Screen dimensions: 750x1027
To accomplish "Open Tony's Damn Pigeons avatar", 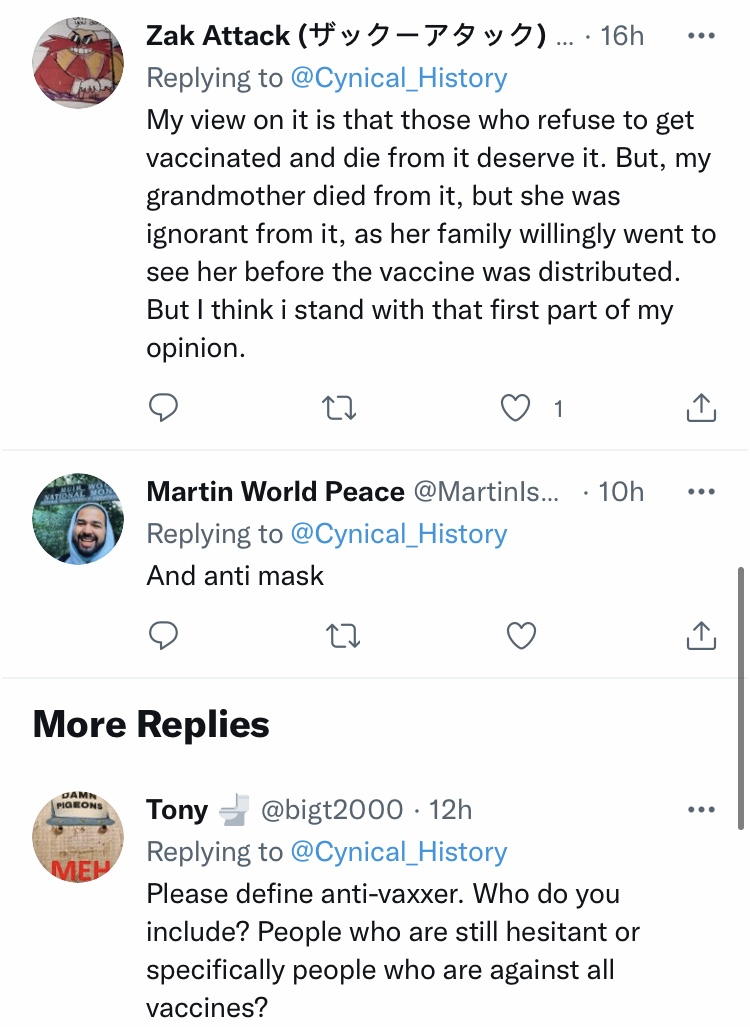I will click(x=78, y=837).
